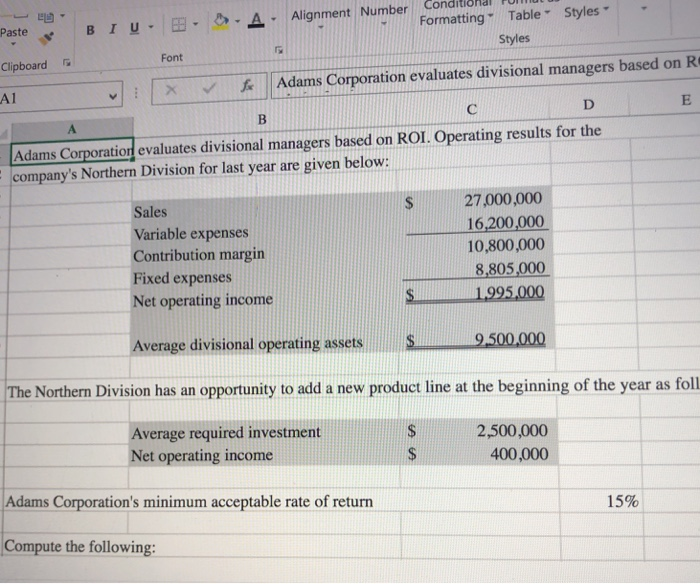Apply the Font Color

pos(256,20)
